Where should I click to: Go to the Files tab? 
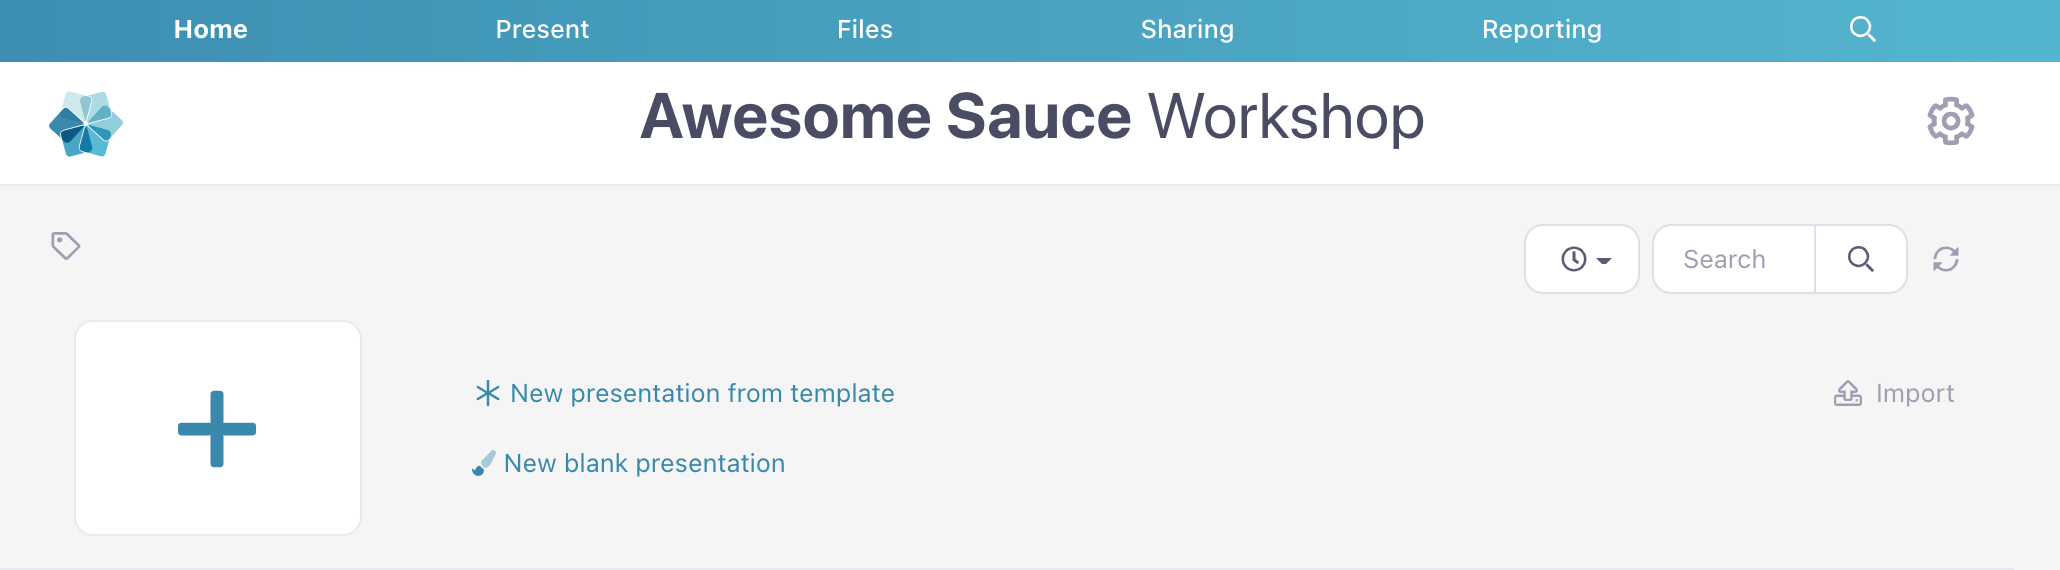(x=865, y=30)
